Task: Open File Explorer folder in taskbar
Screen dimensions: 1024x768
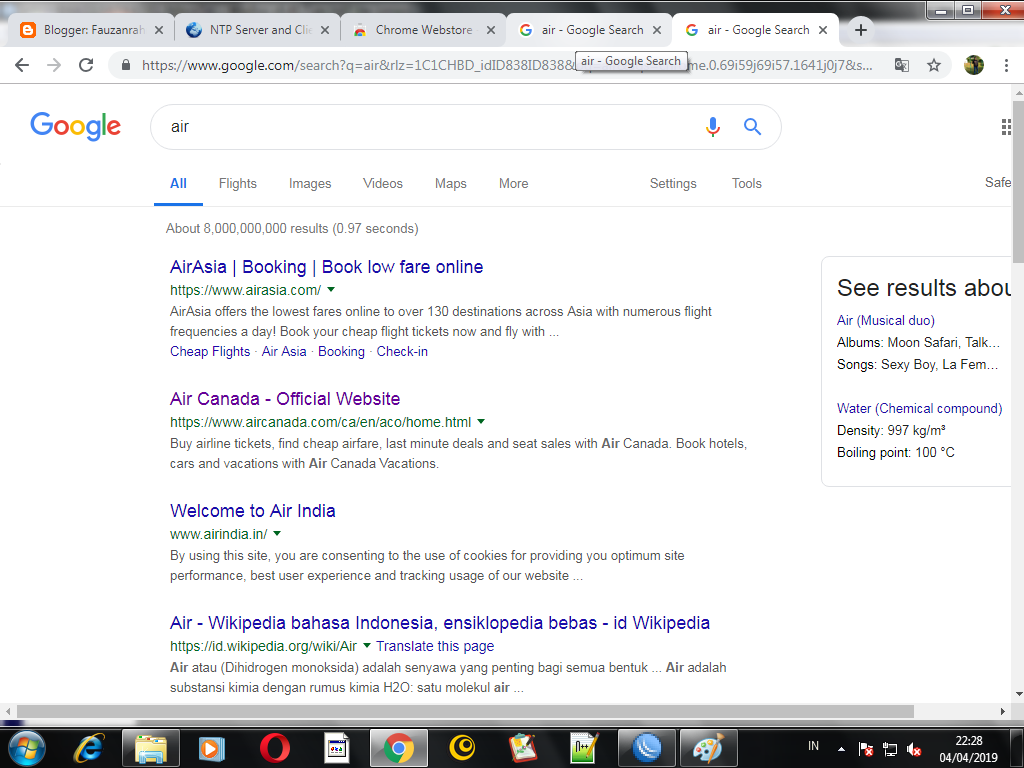Action: pyautogui.click(x=150, y=748)
